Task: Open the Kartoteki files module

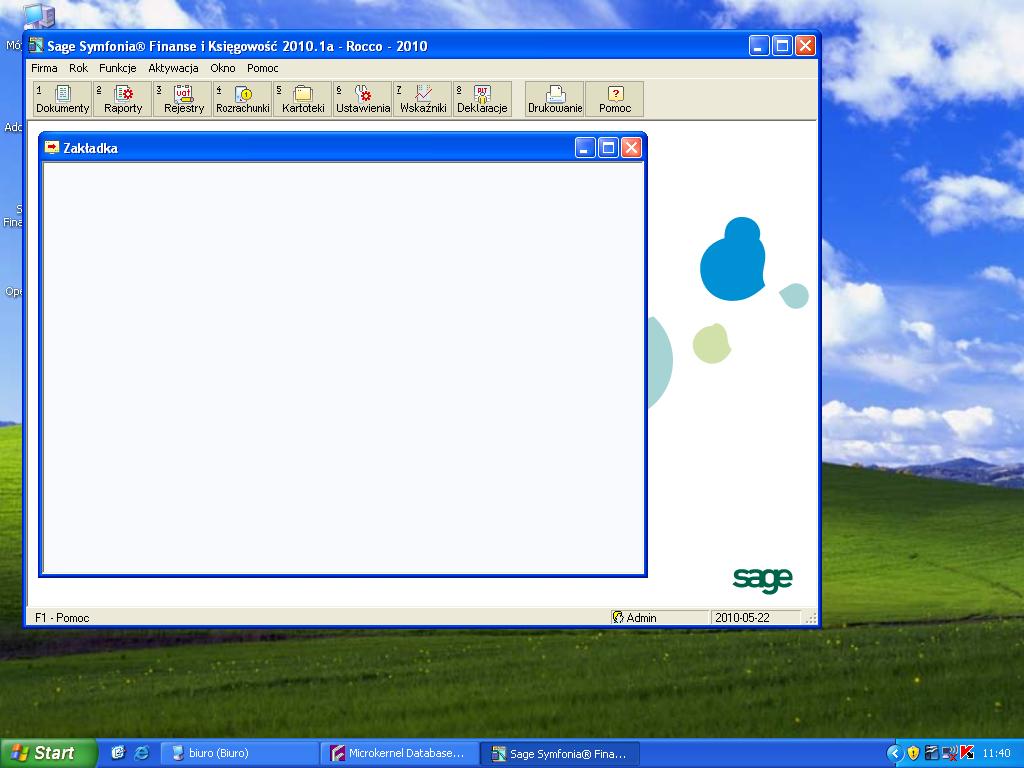Action: point(303,99)
